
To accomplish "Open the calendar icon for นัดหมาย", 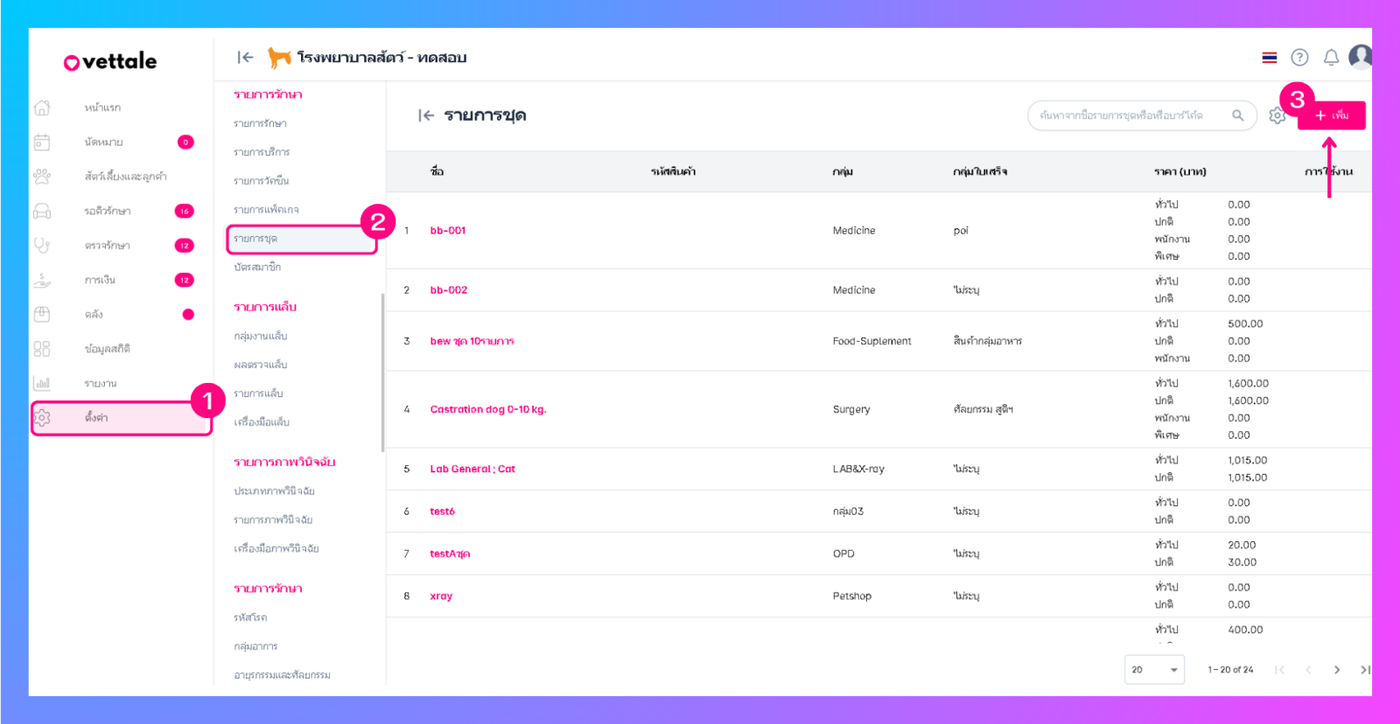I will [x=42, y=142].
